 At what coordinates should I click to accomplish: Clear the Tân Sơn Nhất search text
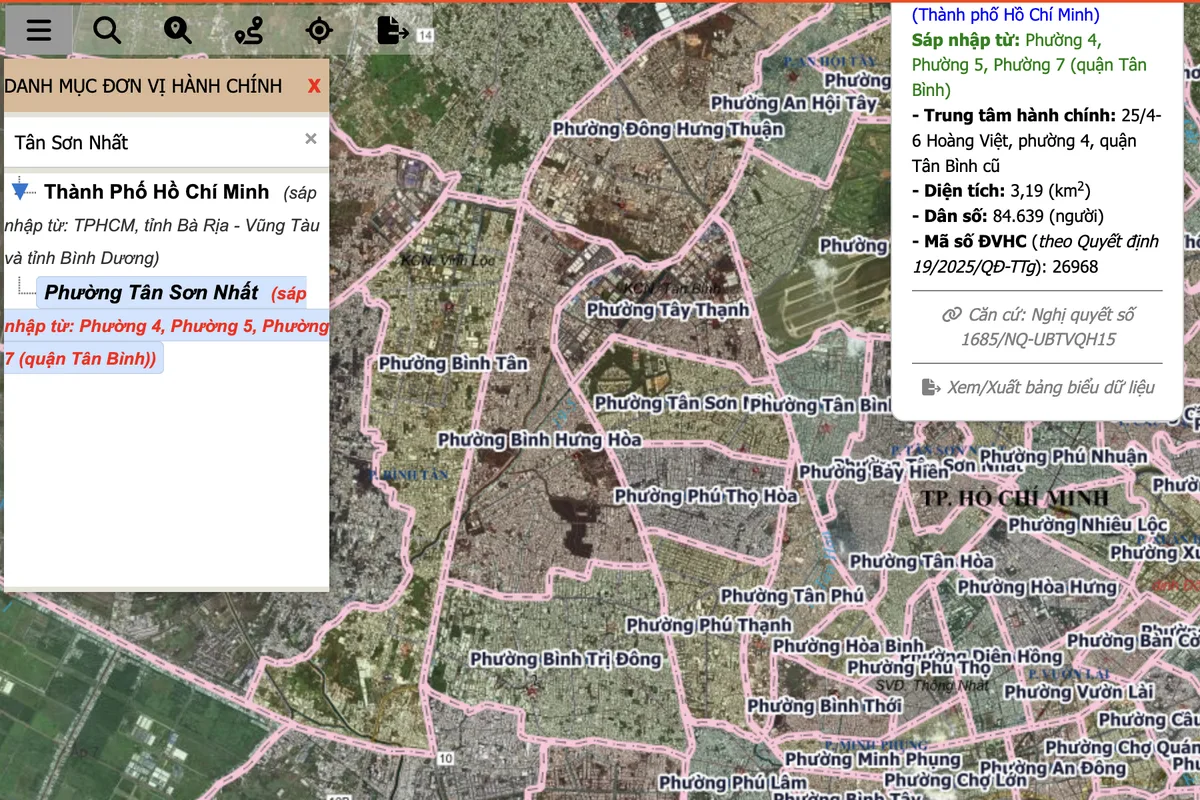(311, 139)
